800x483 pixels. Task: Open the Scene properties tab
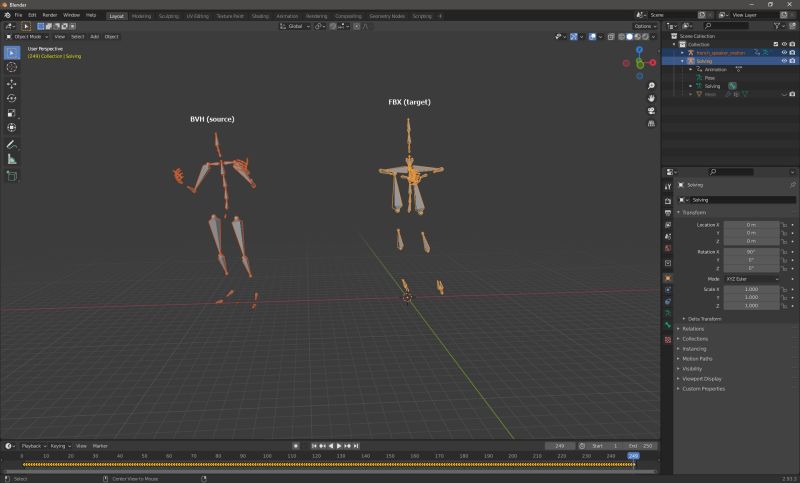pyautogui.click(x=668, y=237)
